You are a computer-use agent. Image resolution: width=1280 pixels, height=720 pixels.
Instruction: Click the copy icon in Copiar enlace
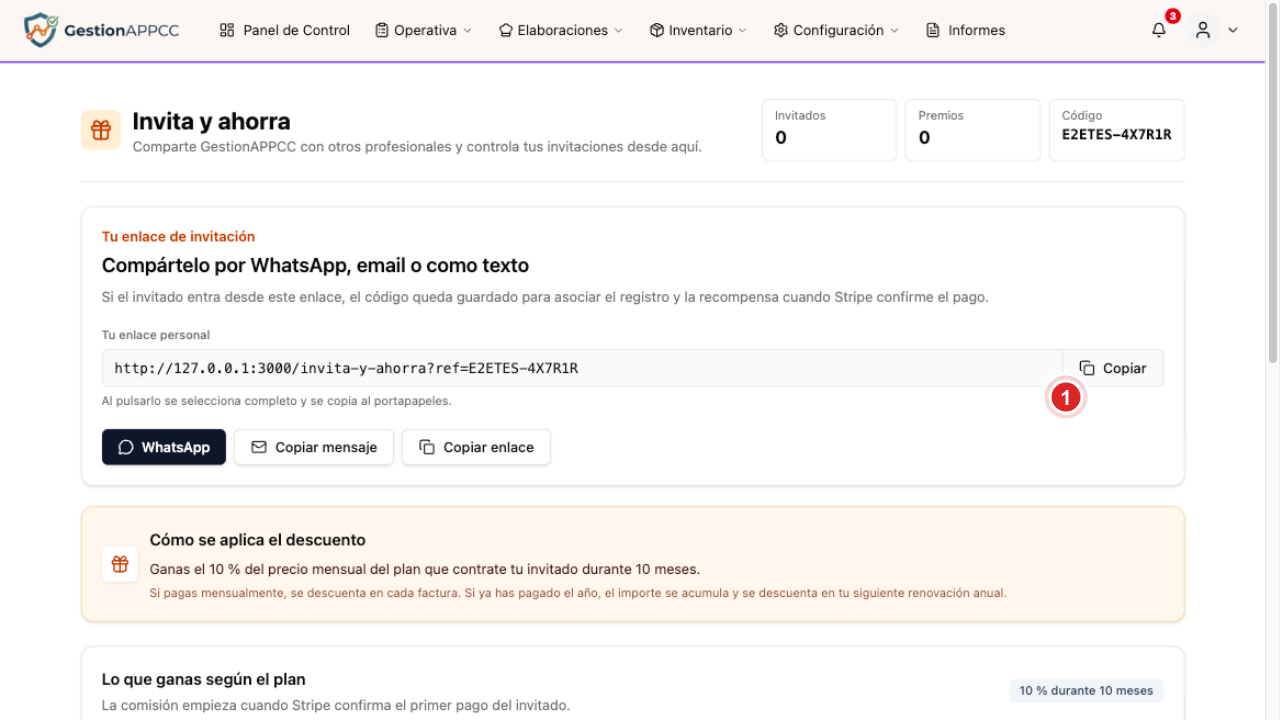tap(427, 447)
